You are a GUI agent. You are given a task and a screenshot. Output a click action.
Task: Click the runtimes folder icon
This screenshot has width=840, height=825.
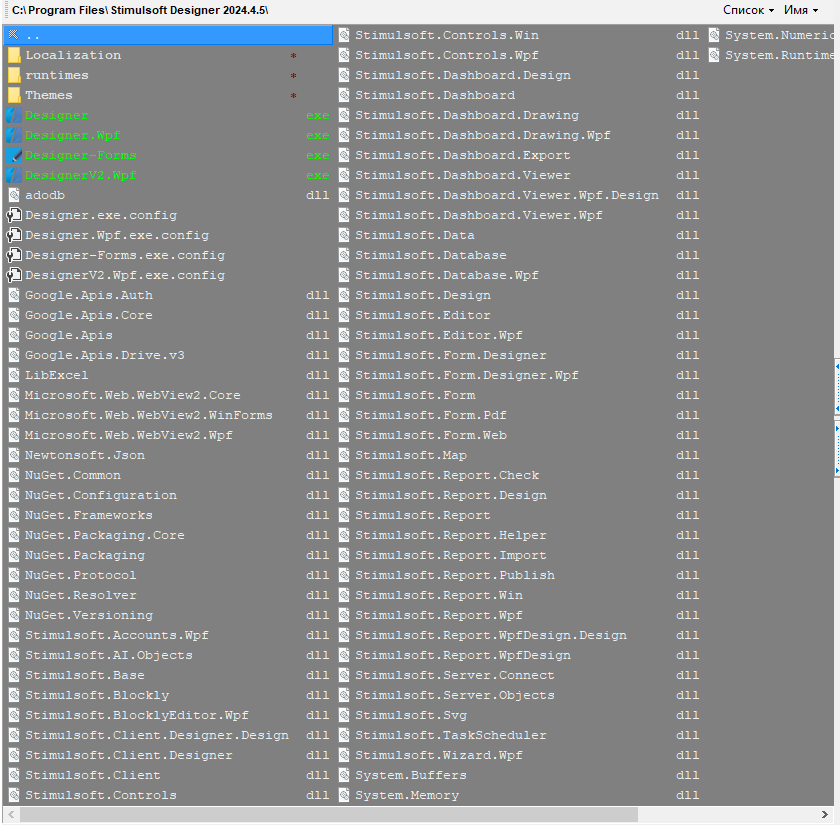(x=14, y=75)
